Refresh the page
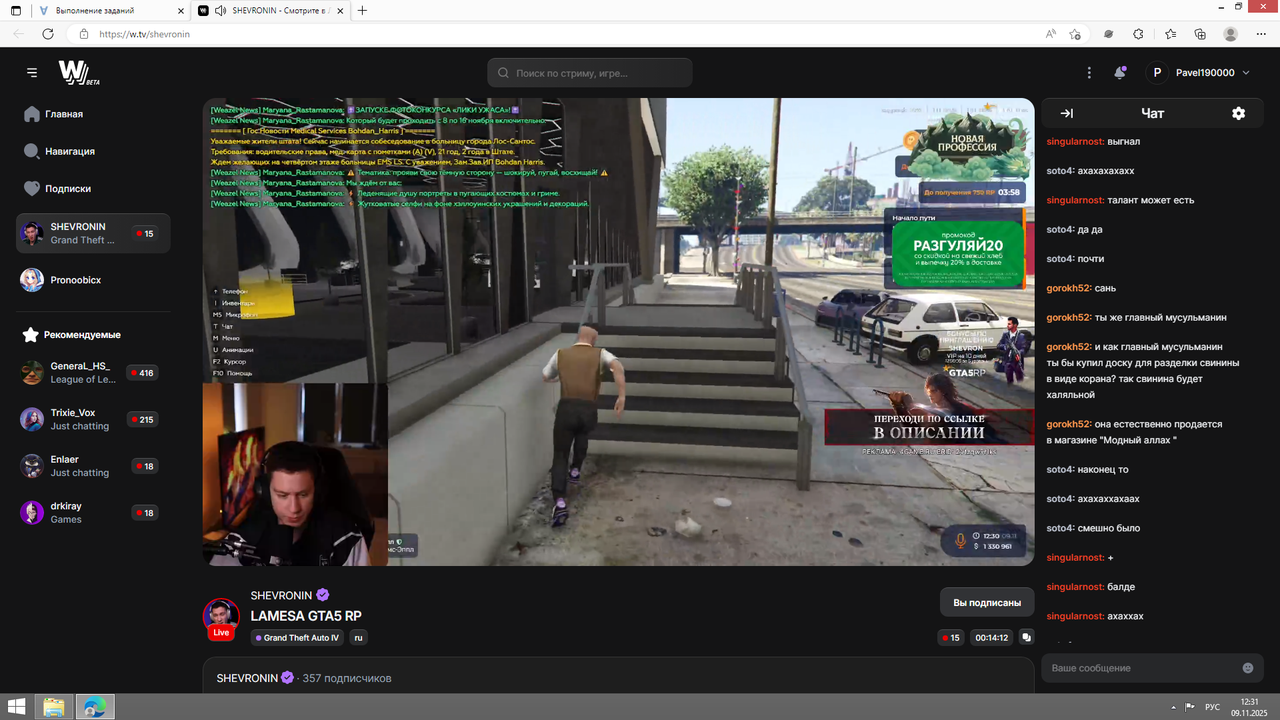This screenshot has height=720, width=1280. pyautogui.click(x=48, y=34)
